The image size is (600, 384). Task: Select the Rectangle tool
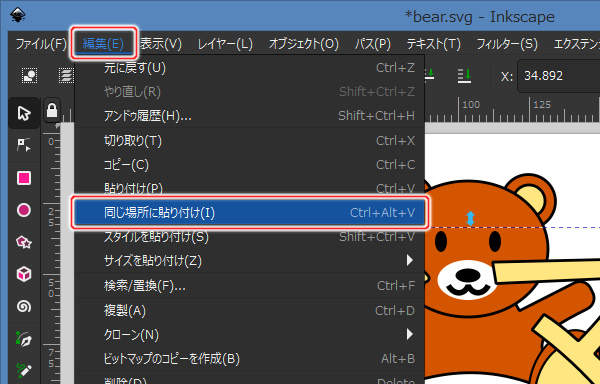[x=24, y=178]
